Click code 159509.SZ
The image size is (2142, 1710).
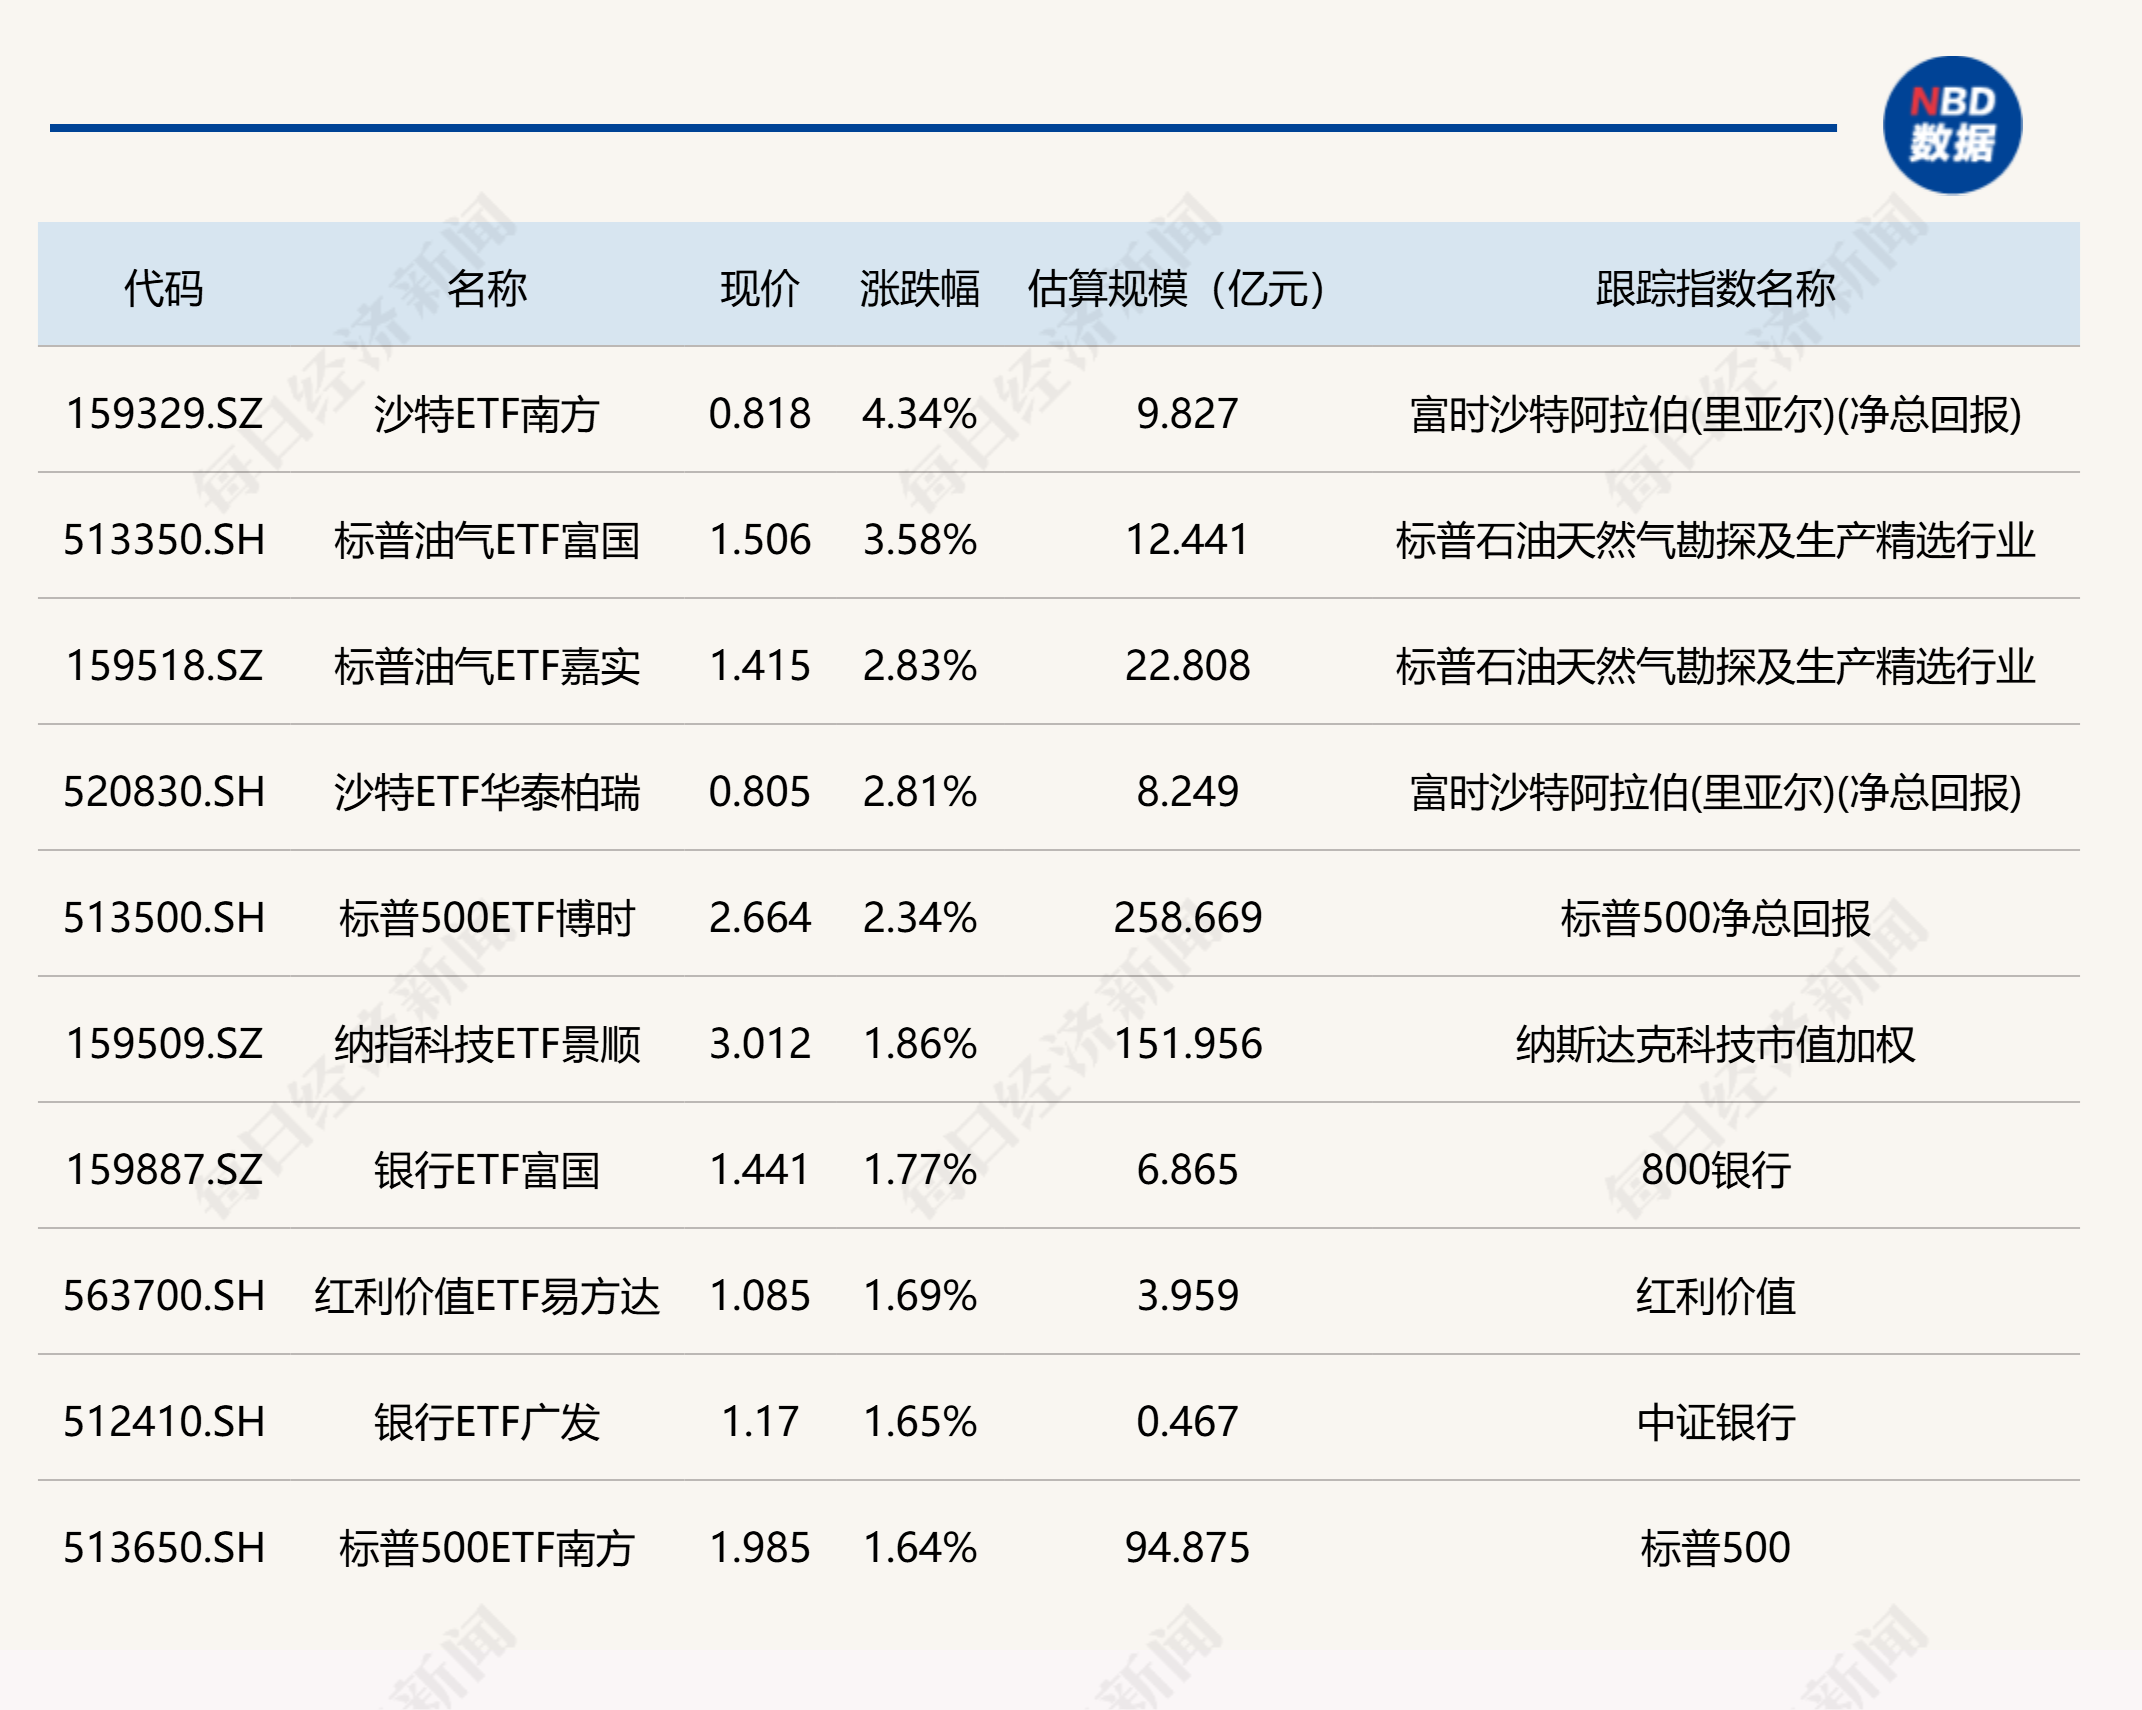coord(164,1044)
